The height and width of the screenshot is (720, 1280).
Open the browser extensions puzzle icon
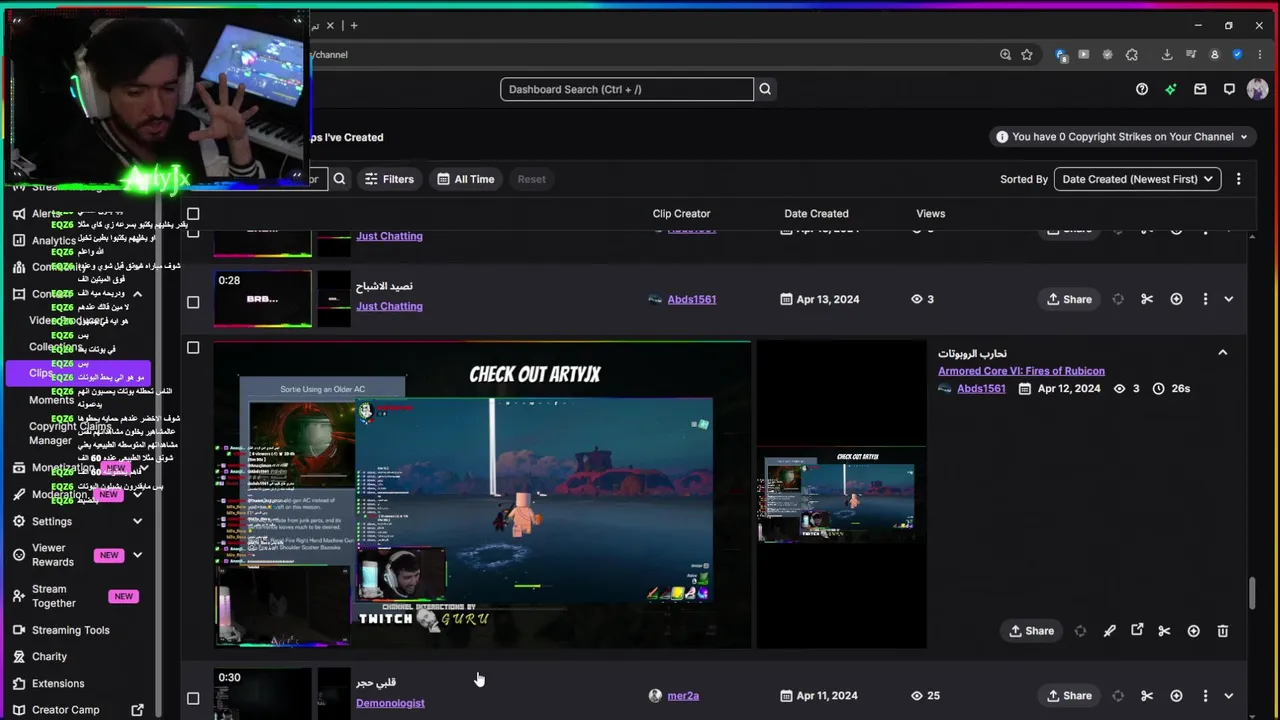(1132, 54)
